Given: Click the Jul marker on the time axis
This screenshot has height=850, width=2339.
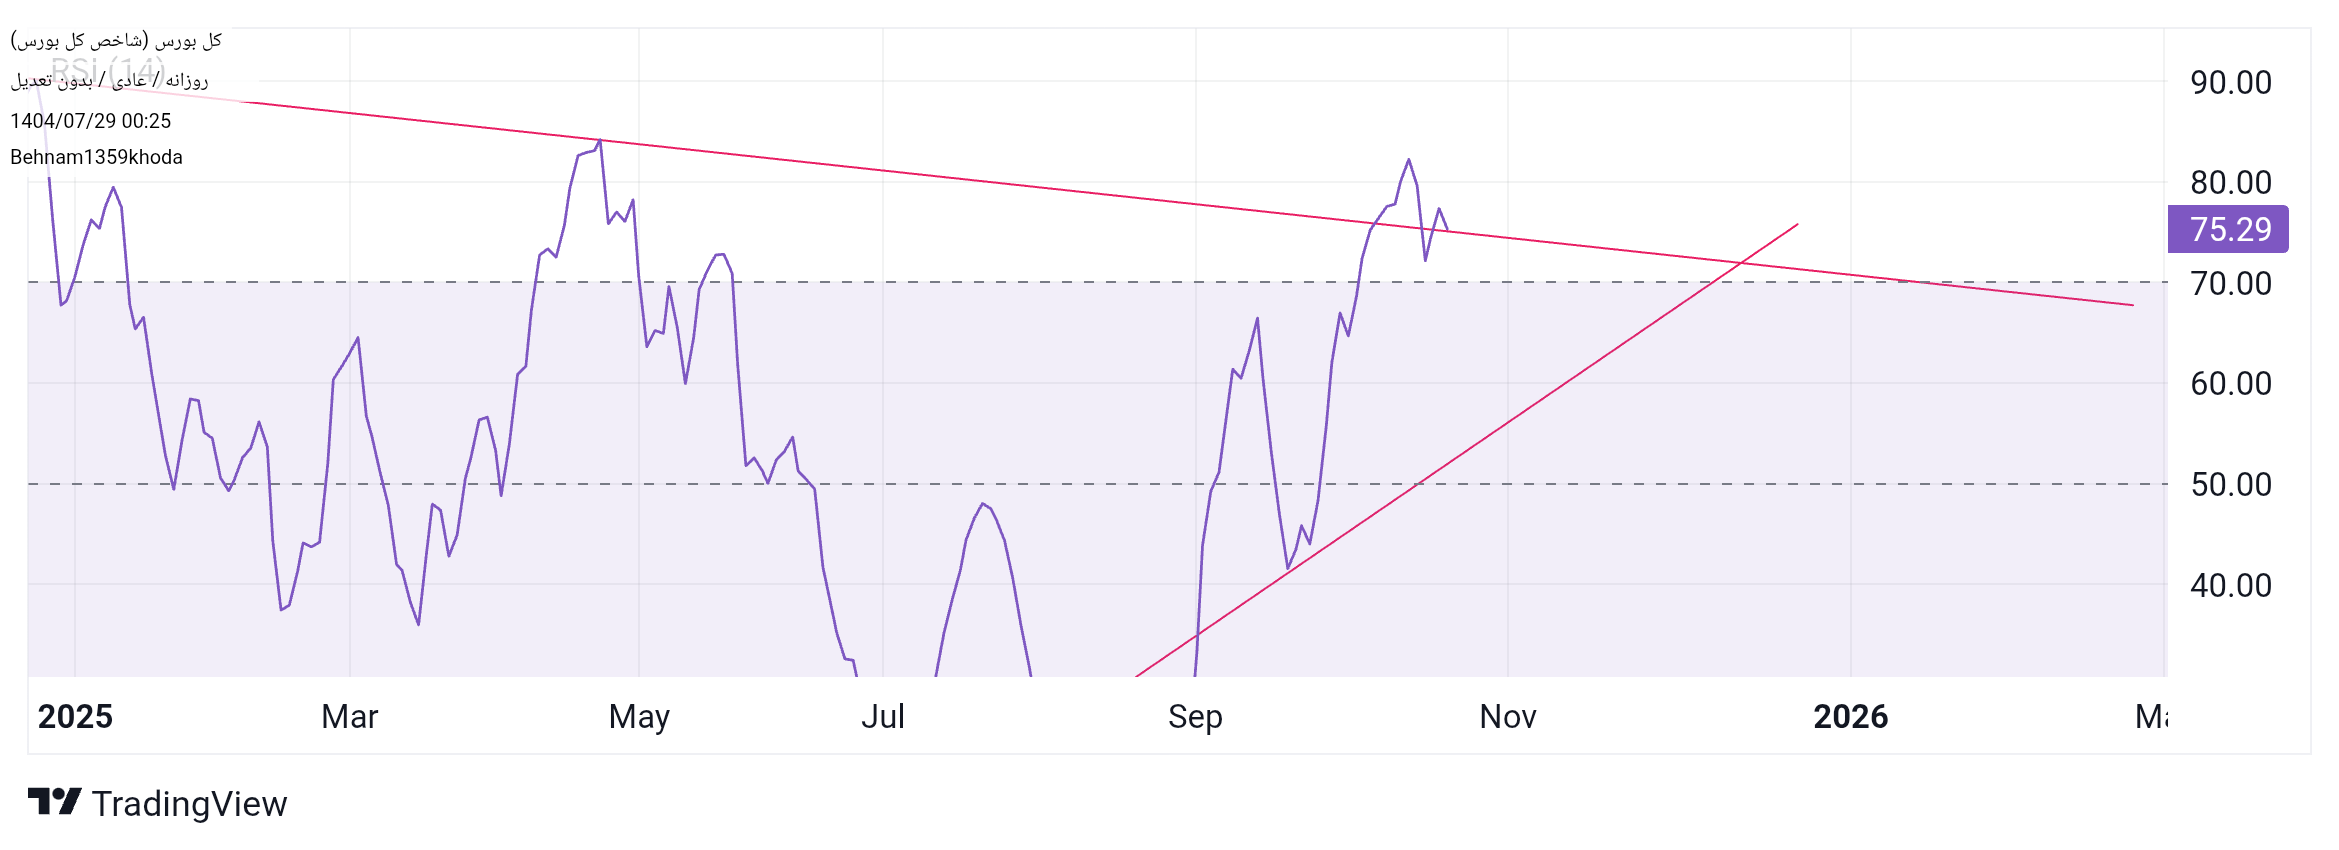Looking at the screenshot, I should pos(883,716).
